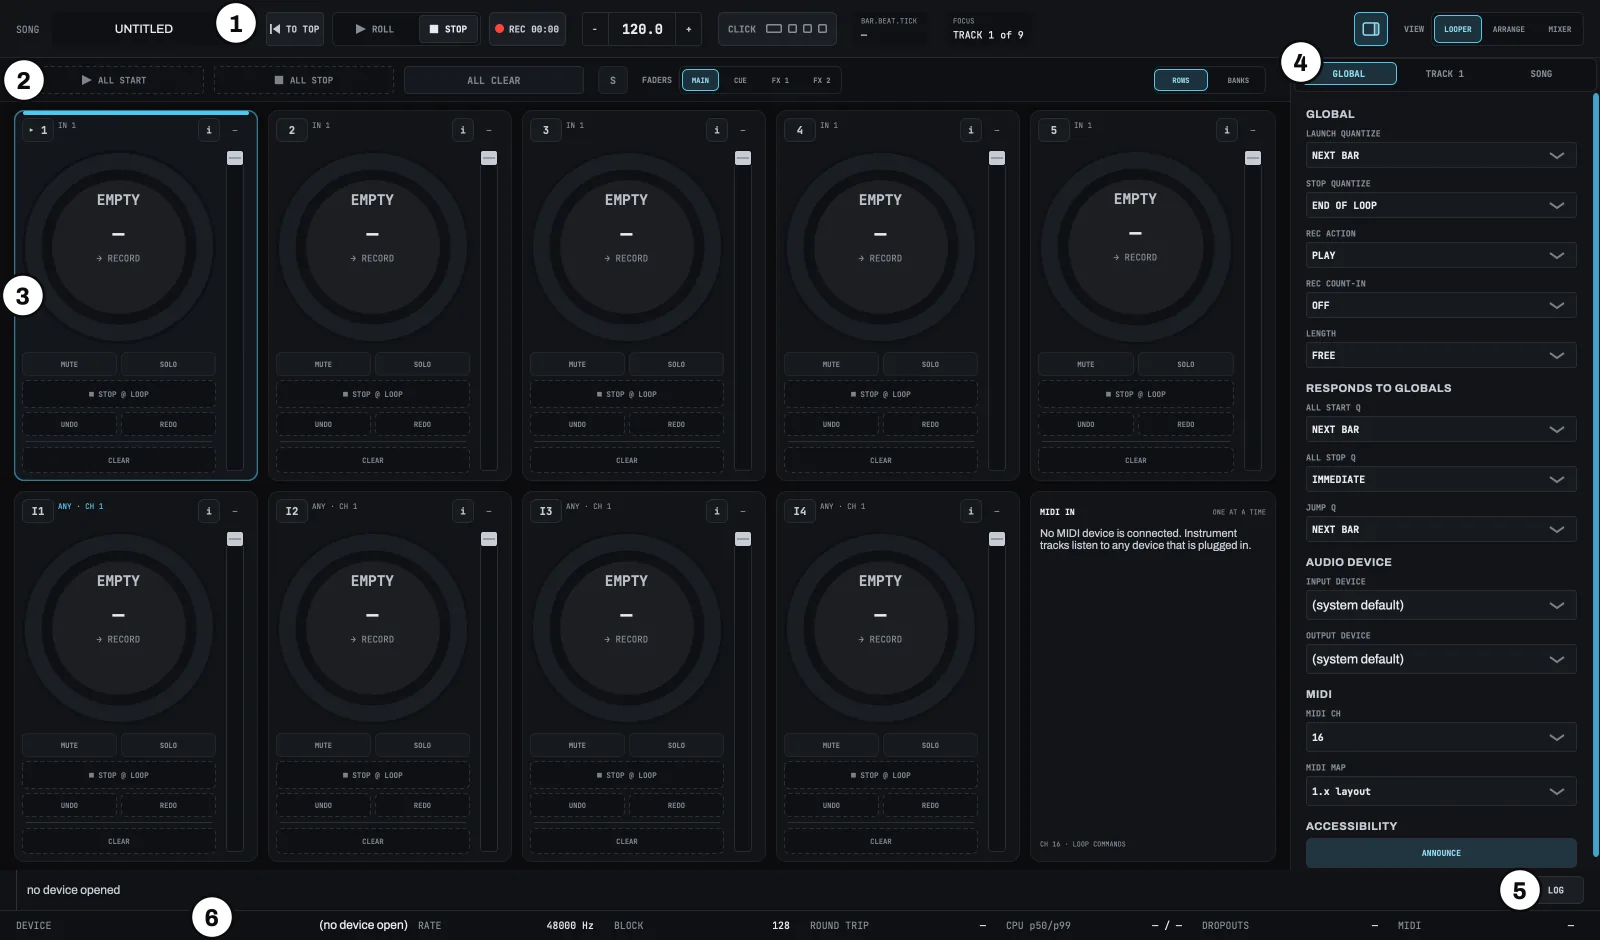Toggle the metronome CLICK
Viewport: 1600px width, 940px height.
pos(777,29)
